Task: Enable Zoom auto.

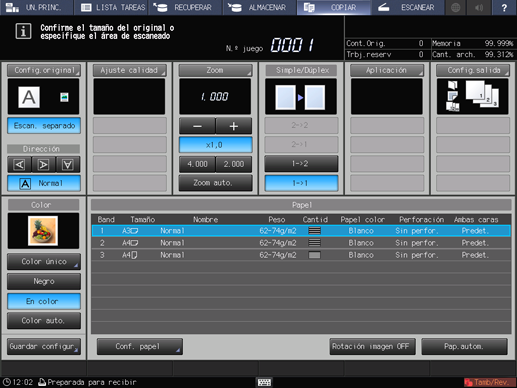Action: point(215,183)
